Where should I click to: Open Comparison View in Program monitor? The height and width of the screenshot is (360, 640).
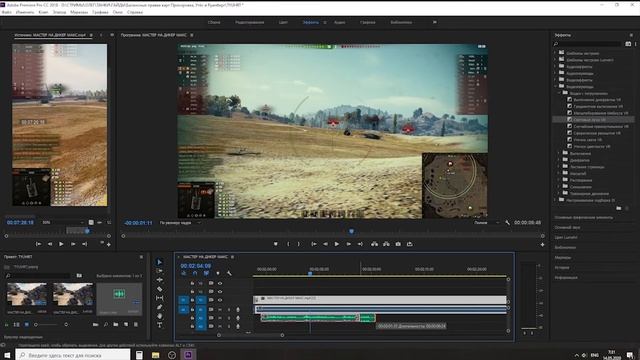point(409,244)
